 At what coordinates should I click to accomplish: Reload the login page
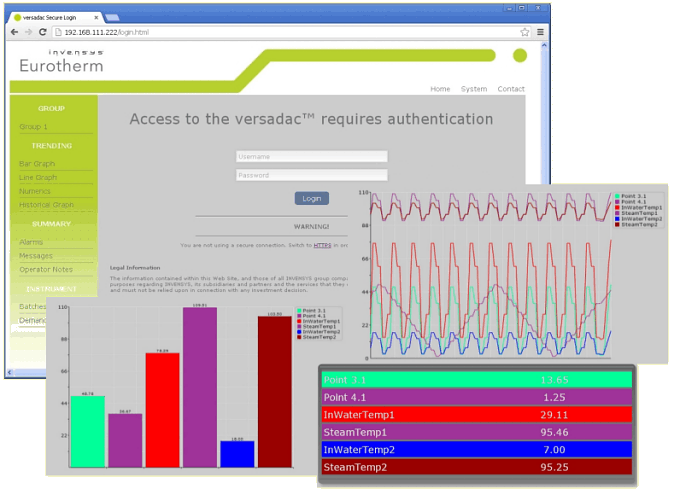[x=42, y=32]
